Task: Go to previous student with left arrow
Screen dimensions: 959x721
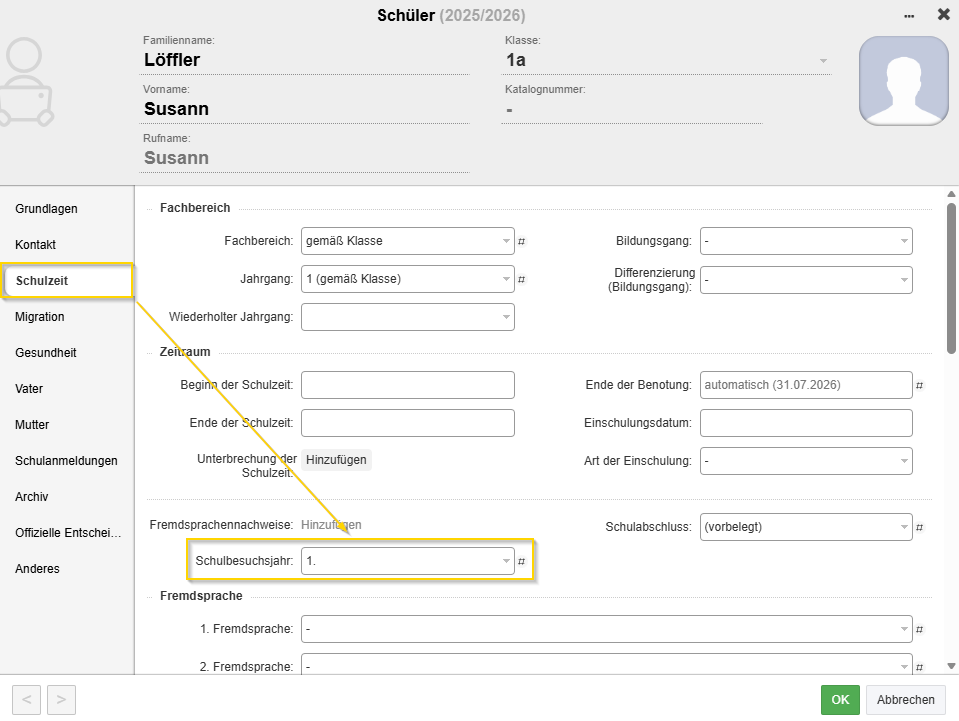Action: 27,700
